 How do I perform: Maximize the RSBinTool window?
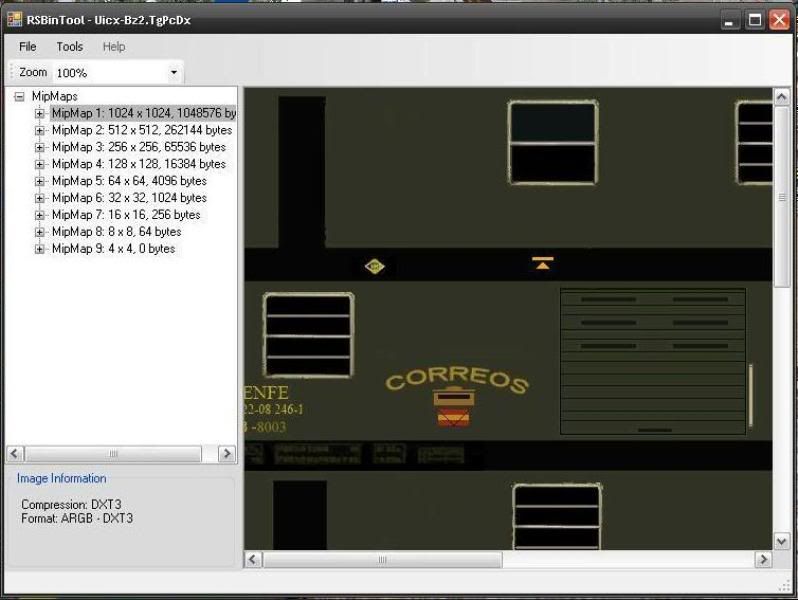pyautogui.click(x=755, y=20)
